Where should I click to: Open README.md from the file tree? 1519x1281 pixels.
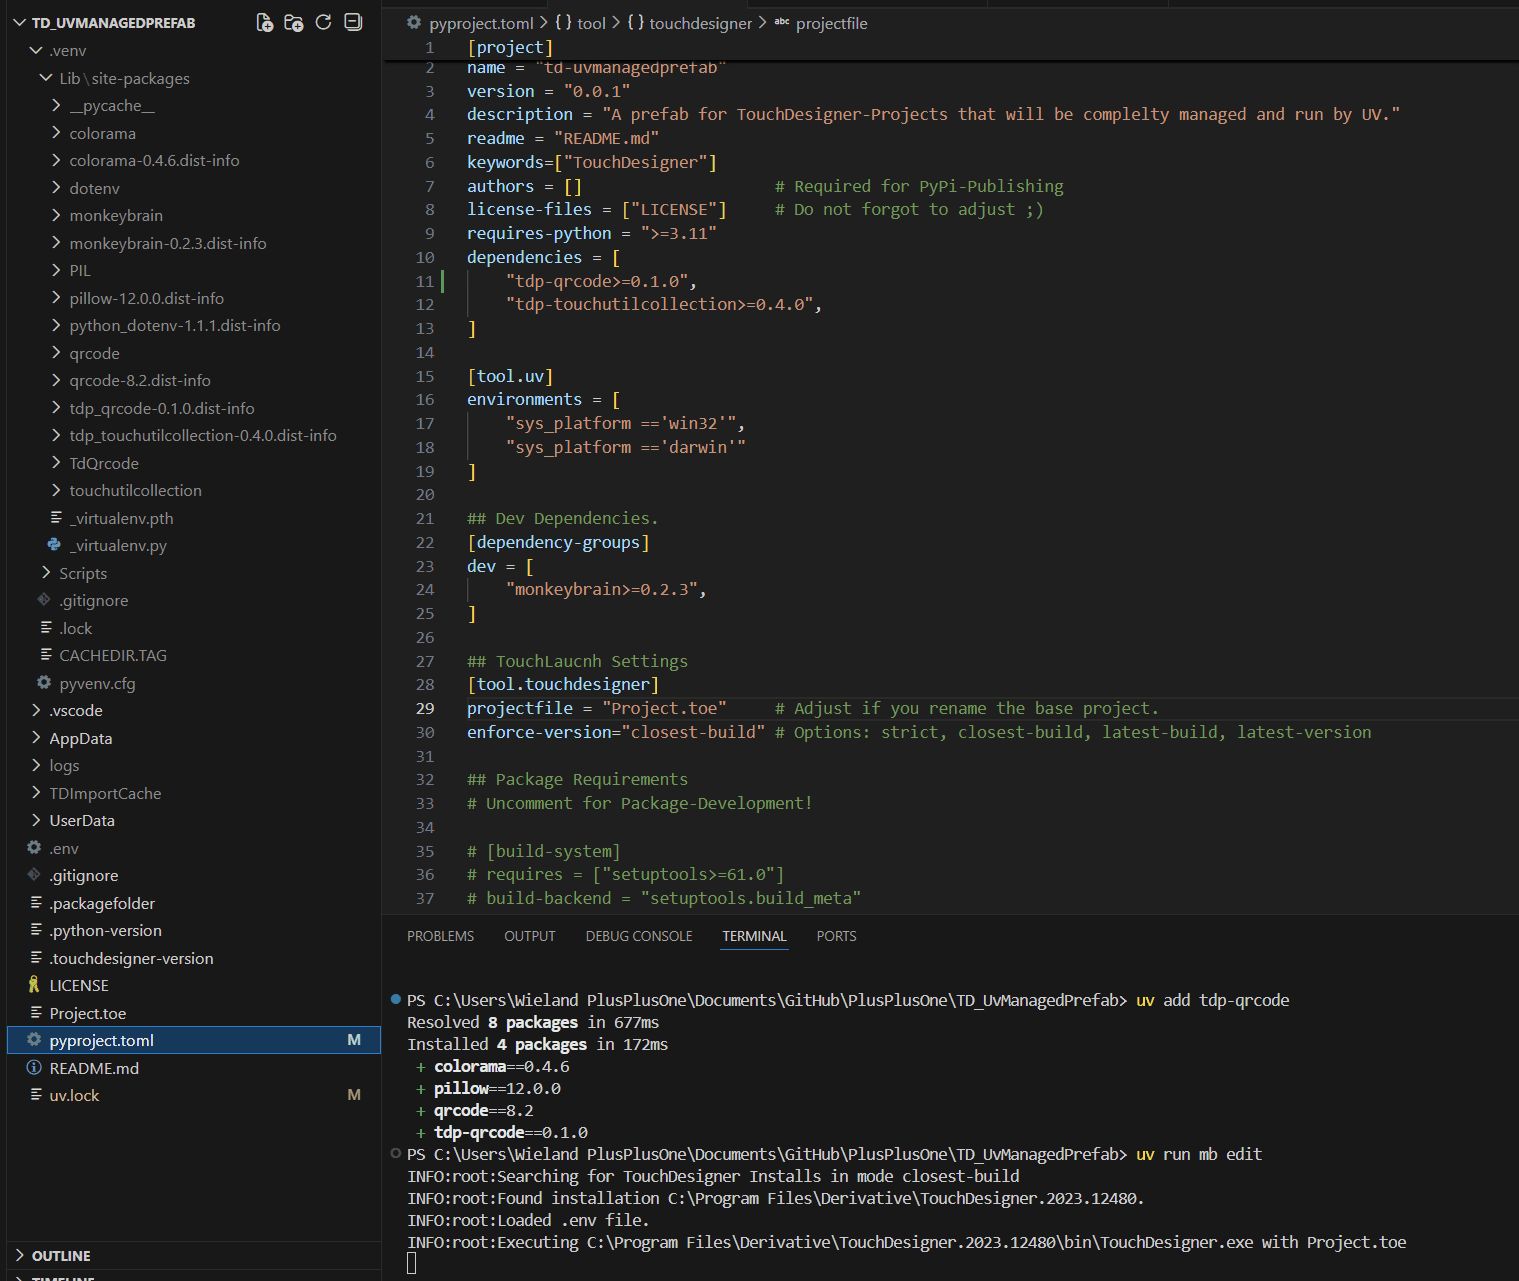pyautogui.click(x=94, y=1068)
